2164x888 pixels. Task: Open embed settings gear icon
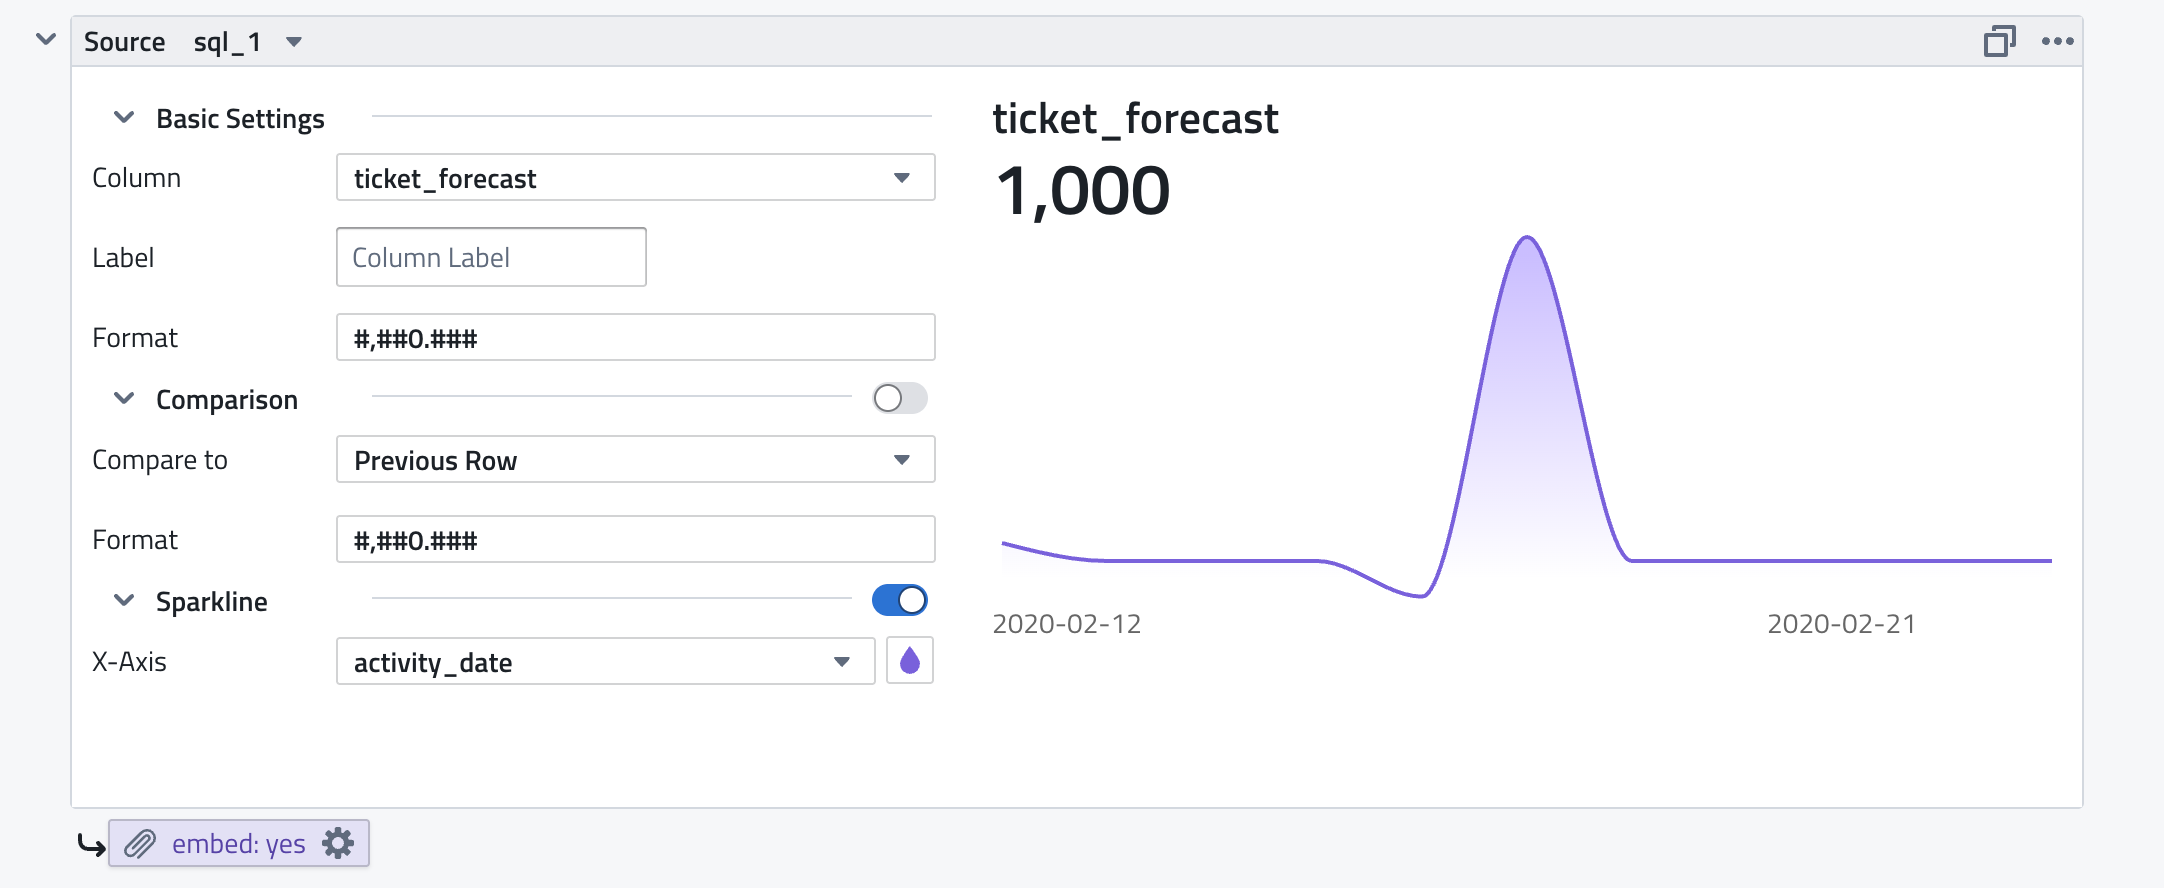point(338,844)
